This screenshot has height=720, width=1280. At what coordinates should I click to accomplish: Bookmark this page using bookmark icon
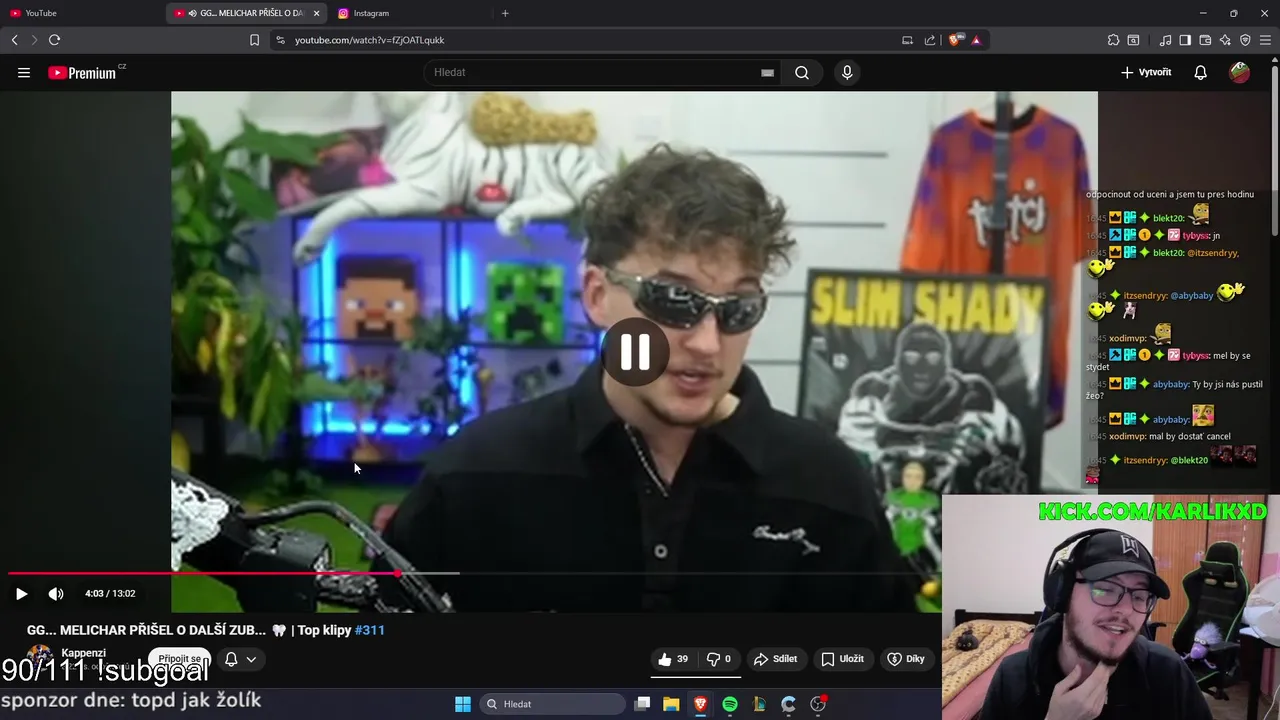click(x=254, y=40)
